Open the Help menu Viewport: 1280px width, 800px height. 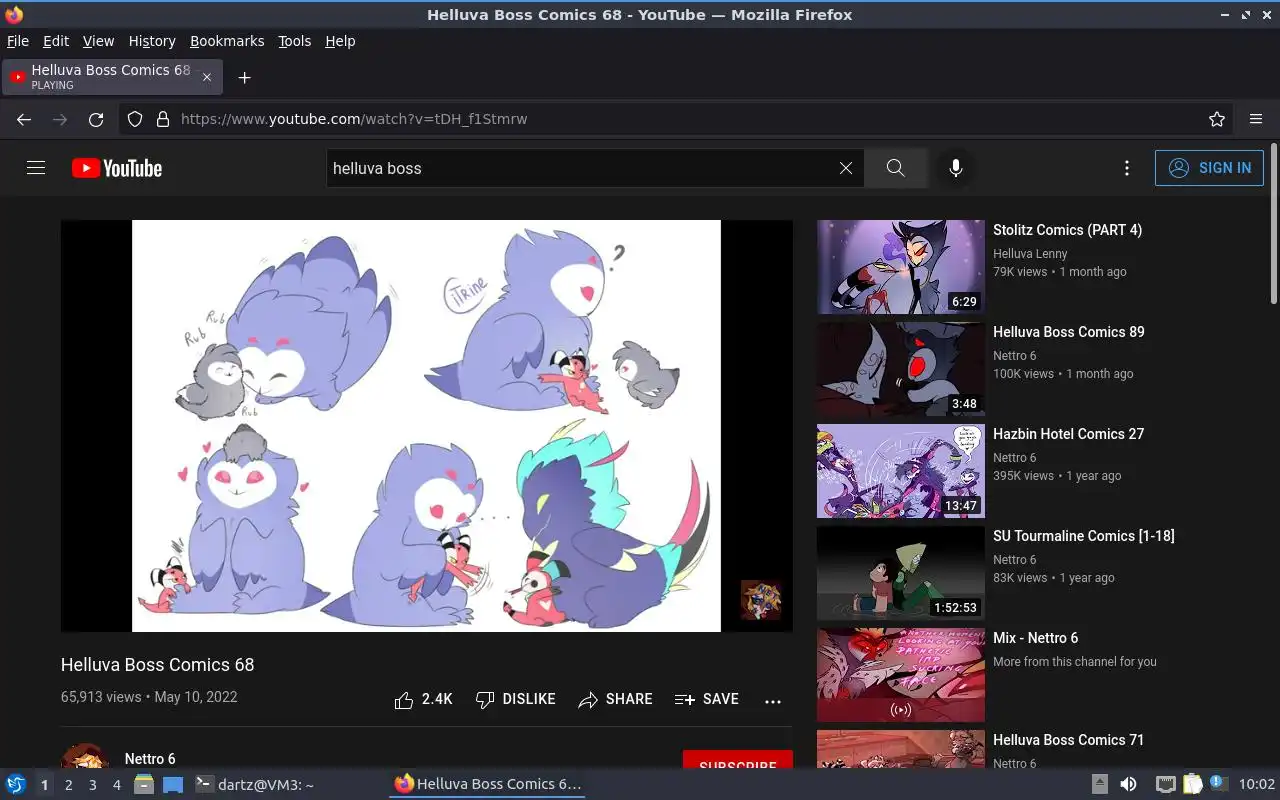click(340, 41)
